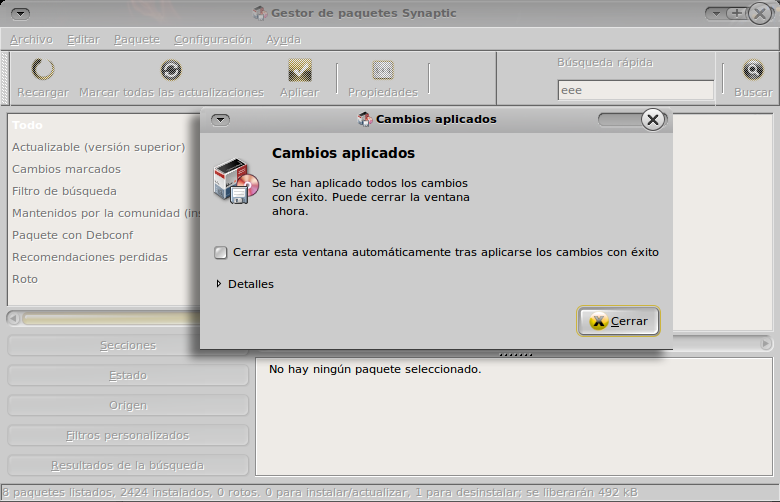Viewport: 780px width, 502px height.
Task: Open the Configuración menu
Action: (x=213, y=39)
